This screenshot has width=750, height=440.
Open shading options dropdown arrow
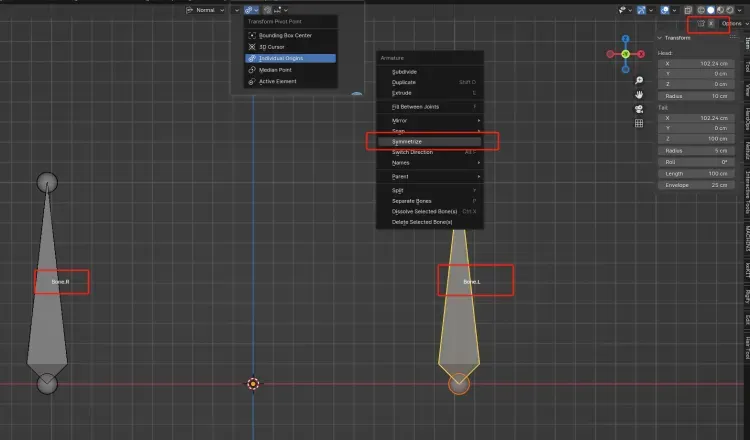coord(740,10)
